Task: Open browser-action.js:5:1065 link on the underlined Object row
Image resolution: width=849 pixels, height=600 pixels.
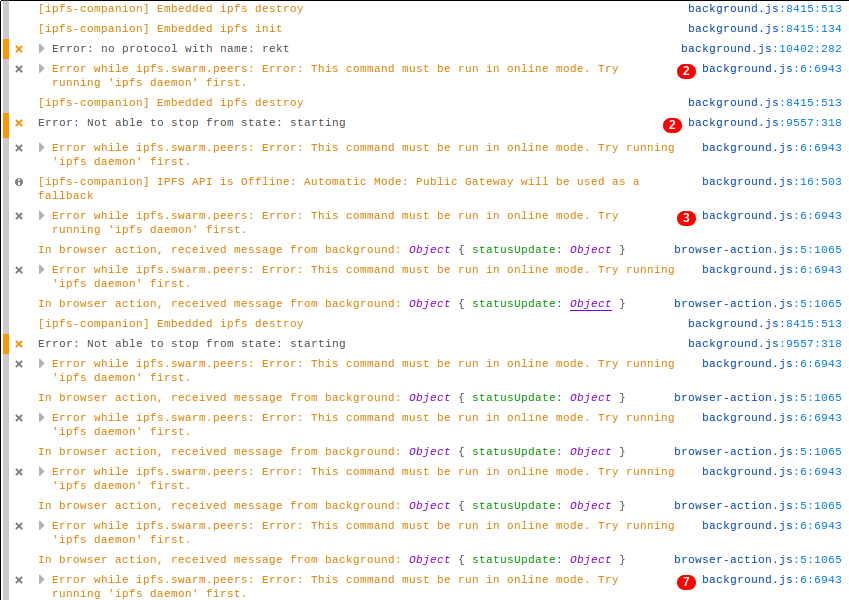Action: 757,304
